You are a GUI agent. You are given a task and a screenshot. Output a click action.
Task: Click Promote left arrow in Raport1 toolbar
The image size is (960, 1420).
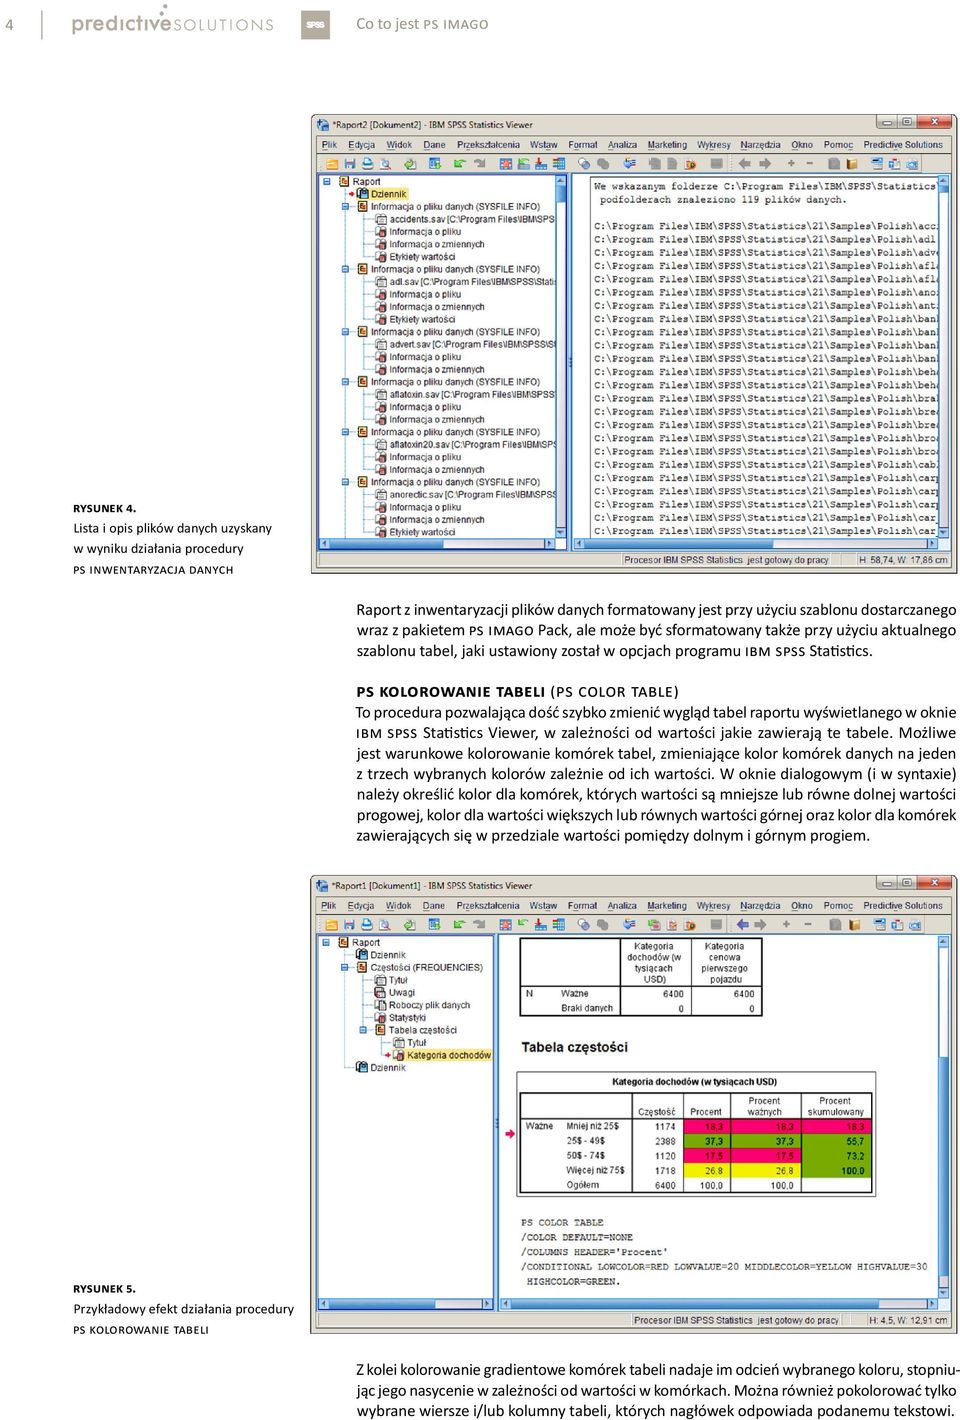pos(744,924)
